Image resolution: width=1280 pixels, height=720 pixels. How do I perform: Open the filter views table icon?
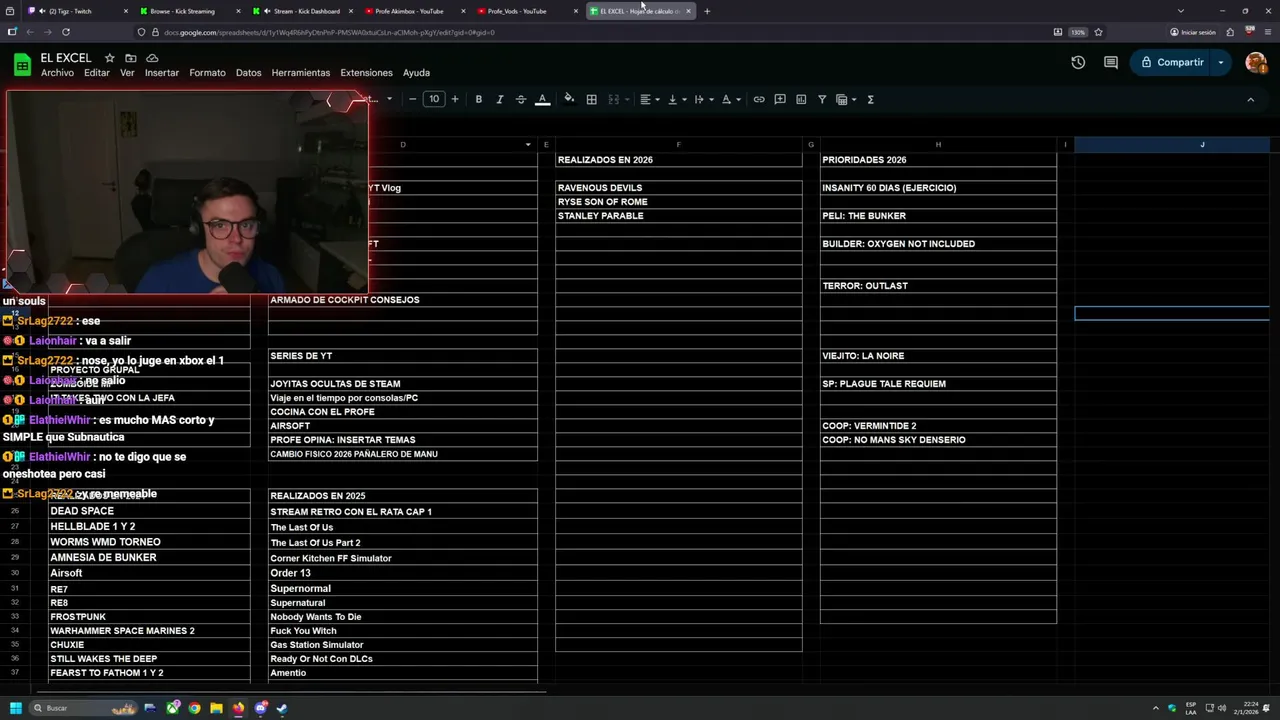coord(842,99)
